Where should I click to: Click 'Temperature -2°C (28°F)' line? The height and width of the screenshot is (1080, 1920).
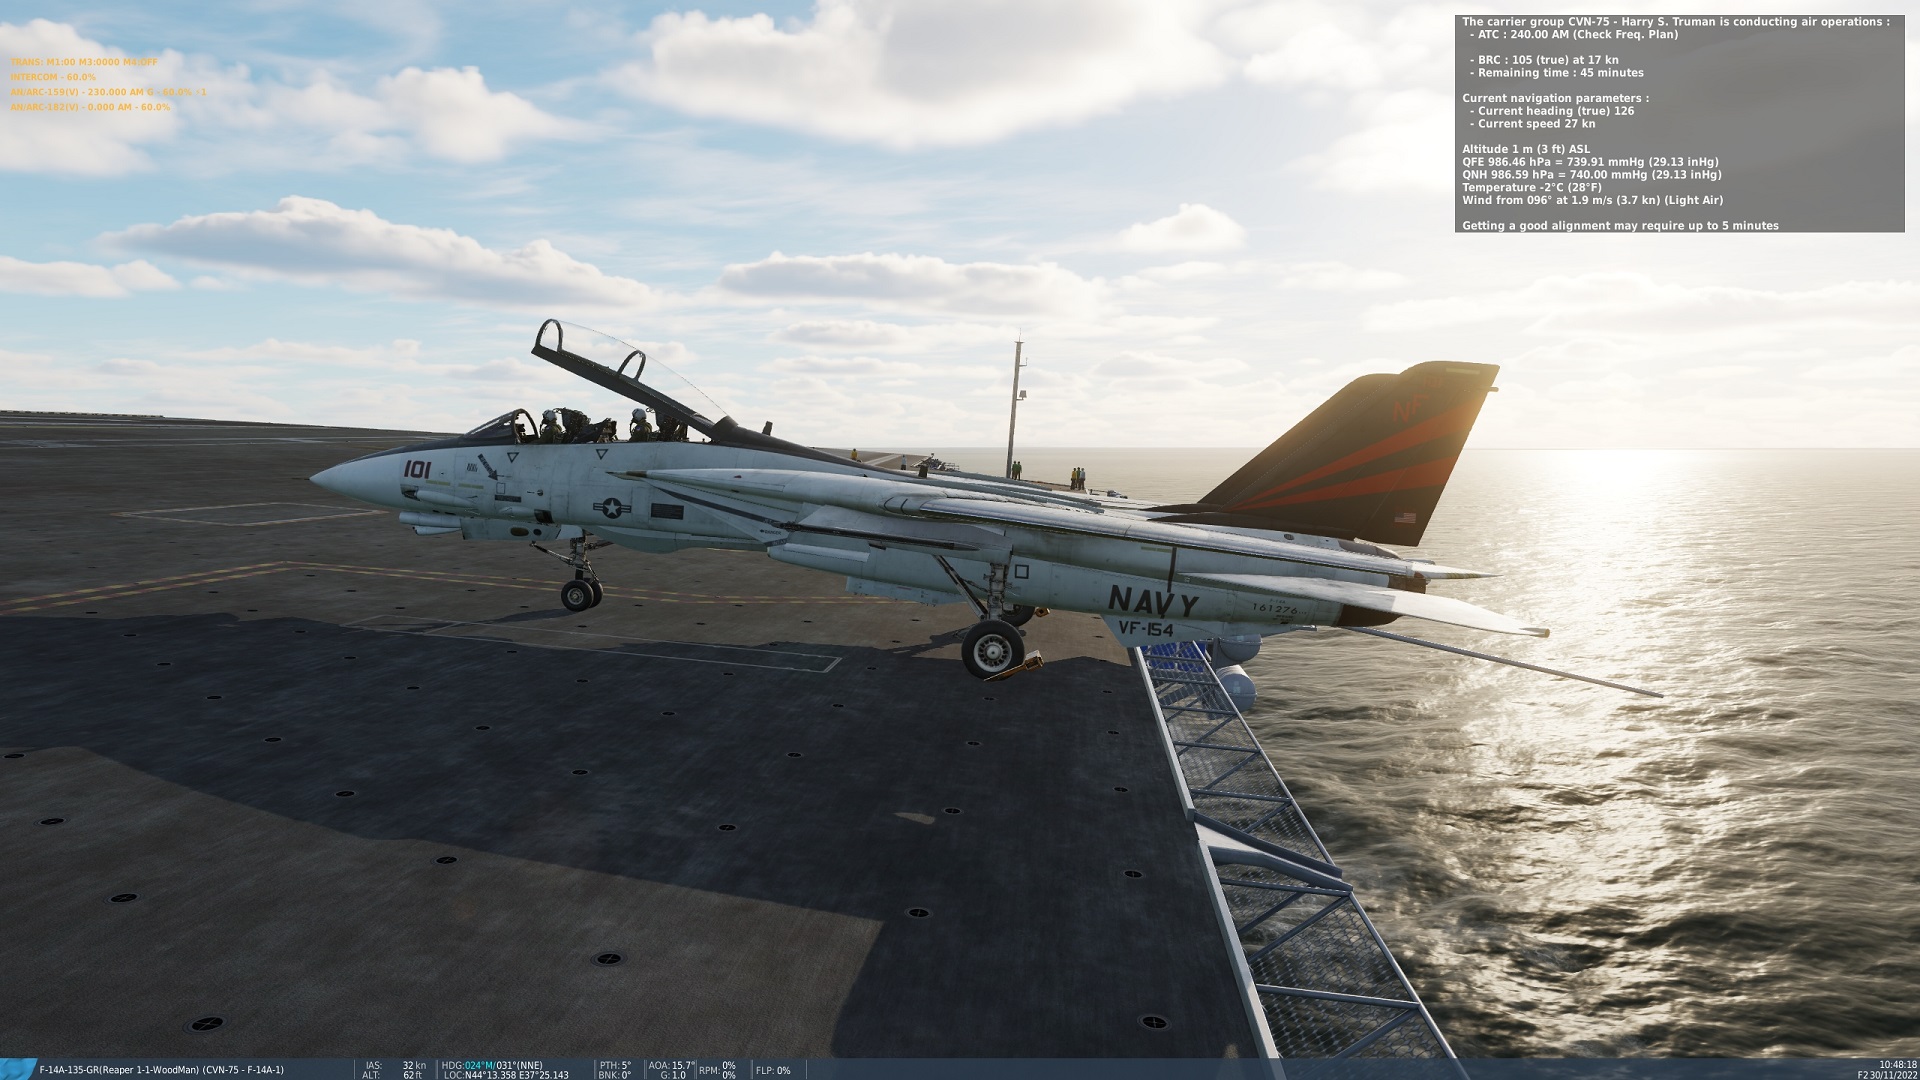pyautogui.click(x=1531, y=188)
